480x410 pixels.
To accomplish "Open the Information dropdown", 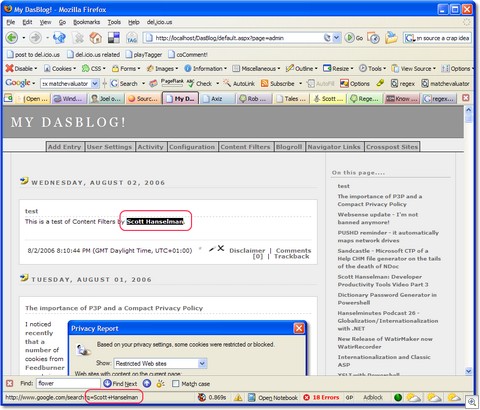I will pyautogui.click(x=205, y=69).
